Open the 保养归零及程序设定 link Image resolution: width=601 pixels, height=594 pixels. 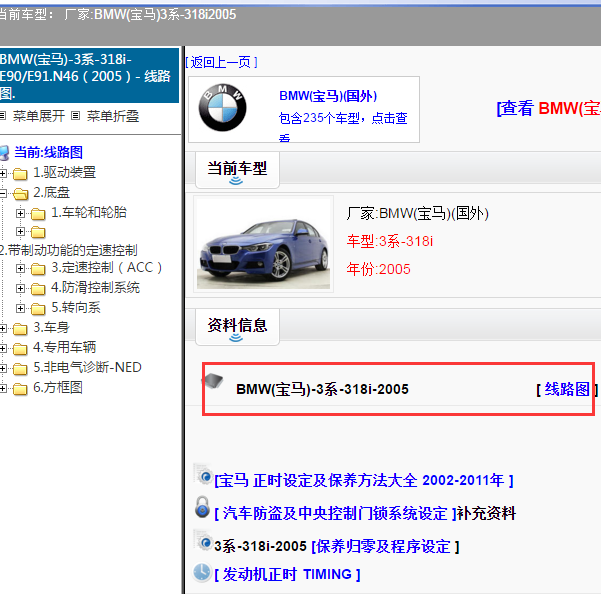click(x=385, y=547)
